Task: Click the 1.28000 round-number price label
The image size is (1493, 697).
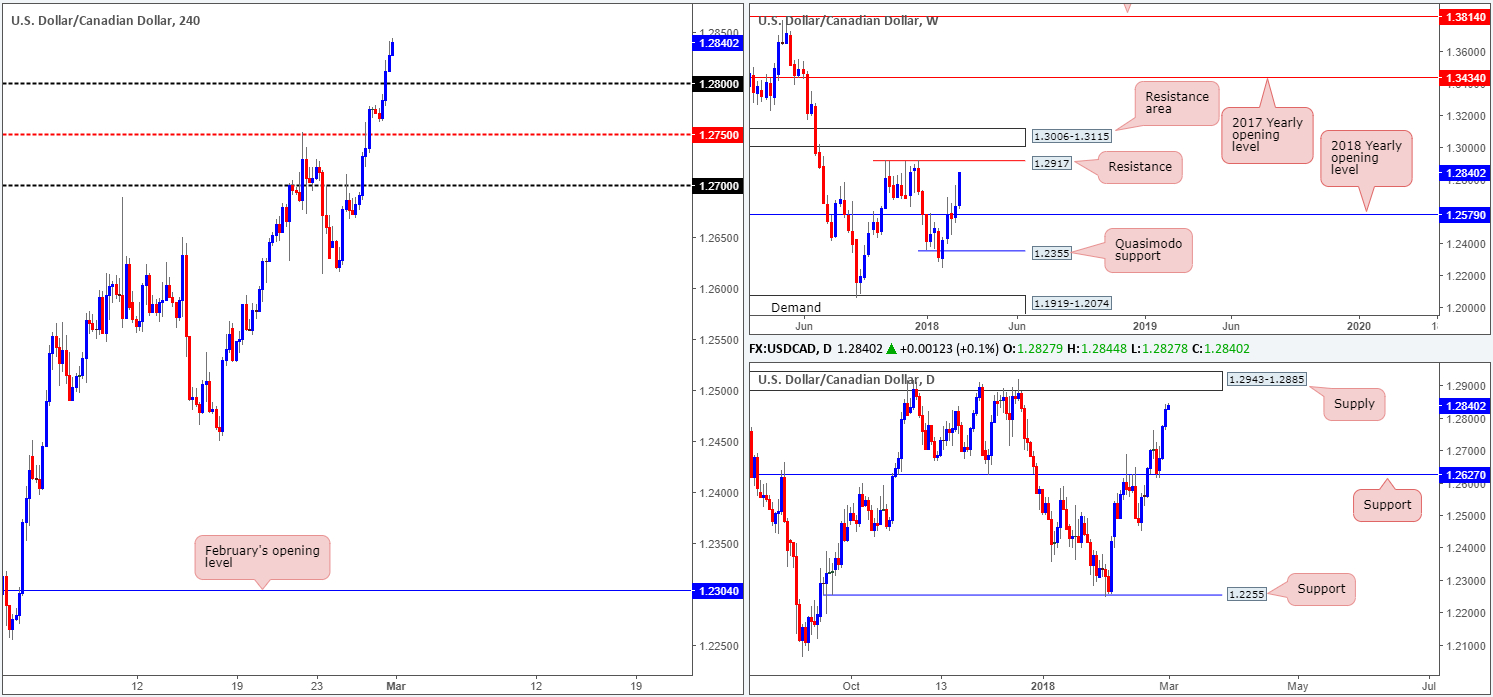Action: [x=718, y=83]
